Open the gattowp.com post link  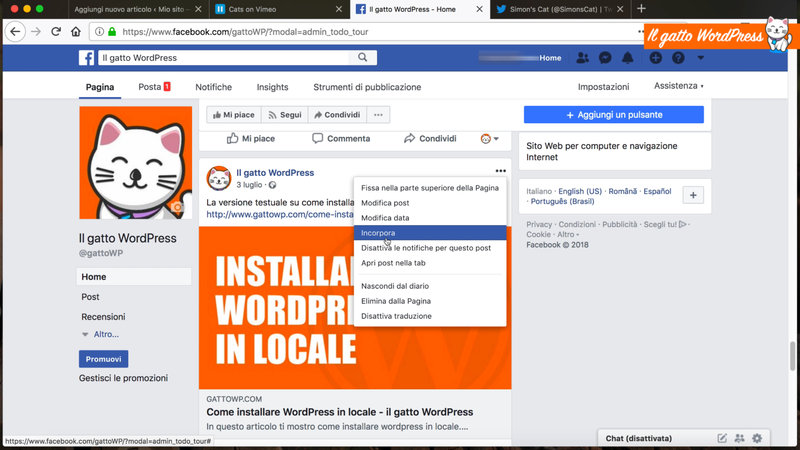[280, 214]
